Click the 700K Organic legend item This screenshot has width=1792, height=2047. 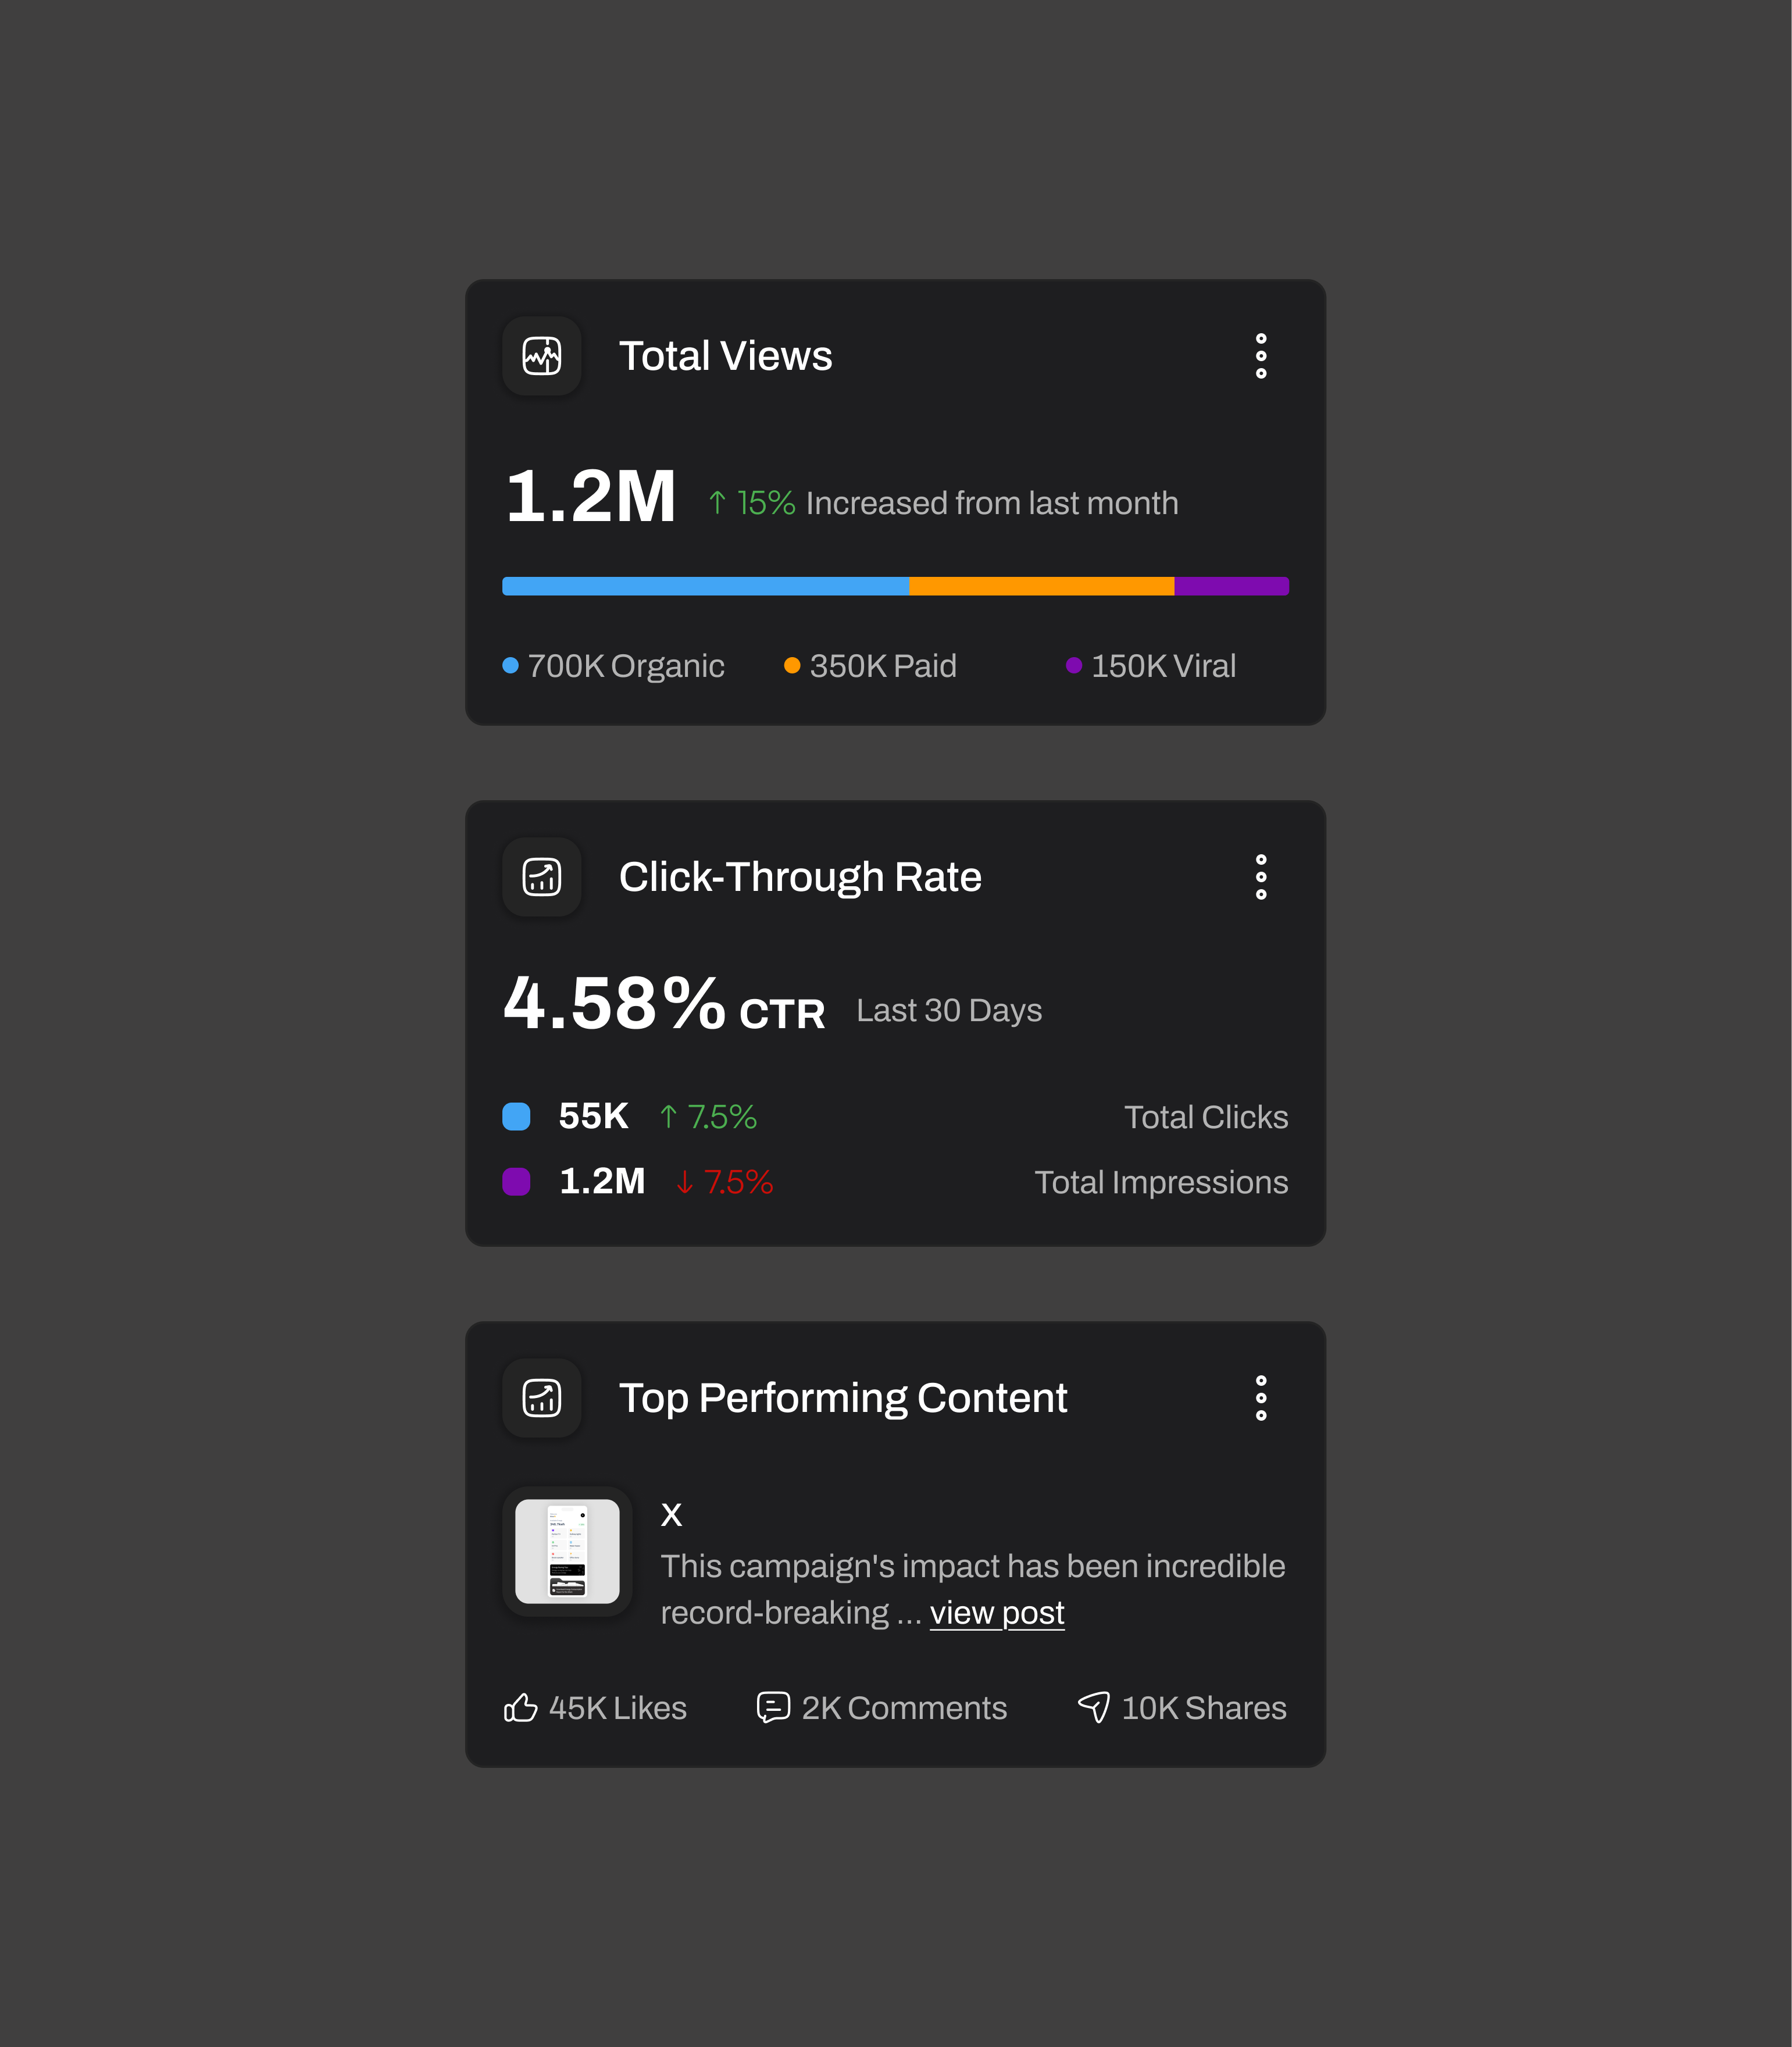pos(614,666)
